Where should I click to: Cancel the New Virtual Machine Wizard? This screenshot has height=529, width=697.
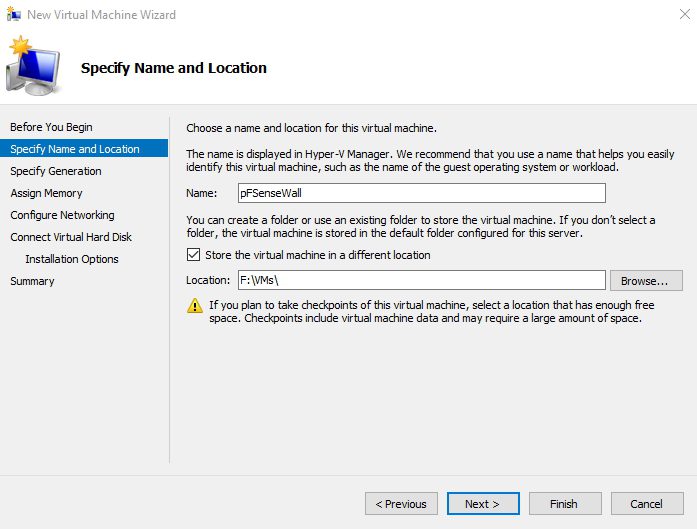(647, 504)
